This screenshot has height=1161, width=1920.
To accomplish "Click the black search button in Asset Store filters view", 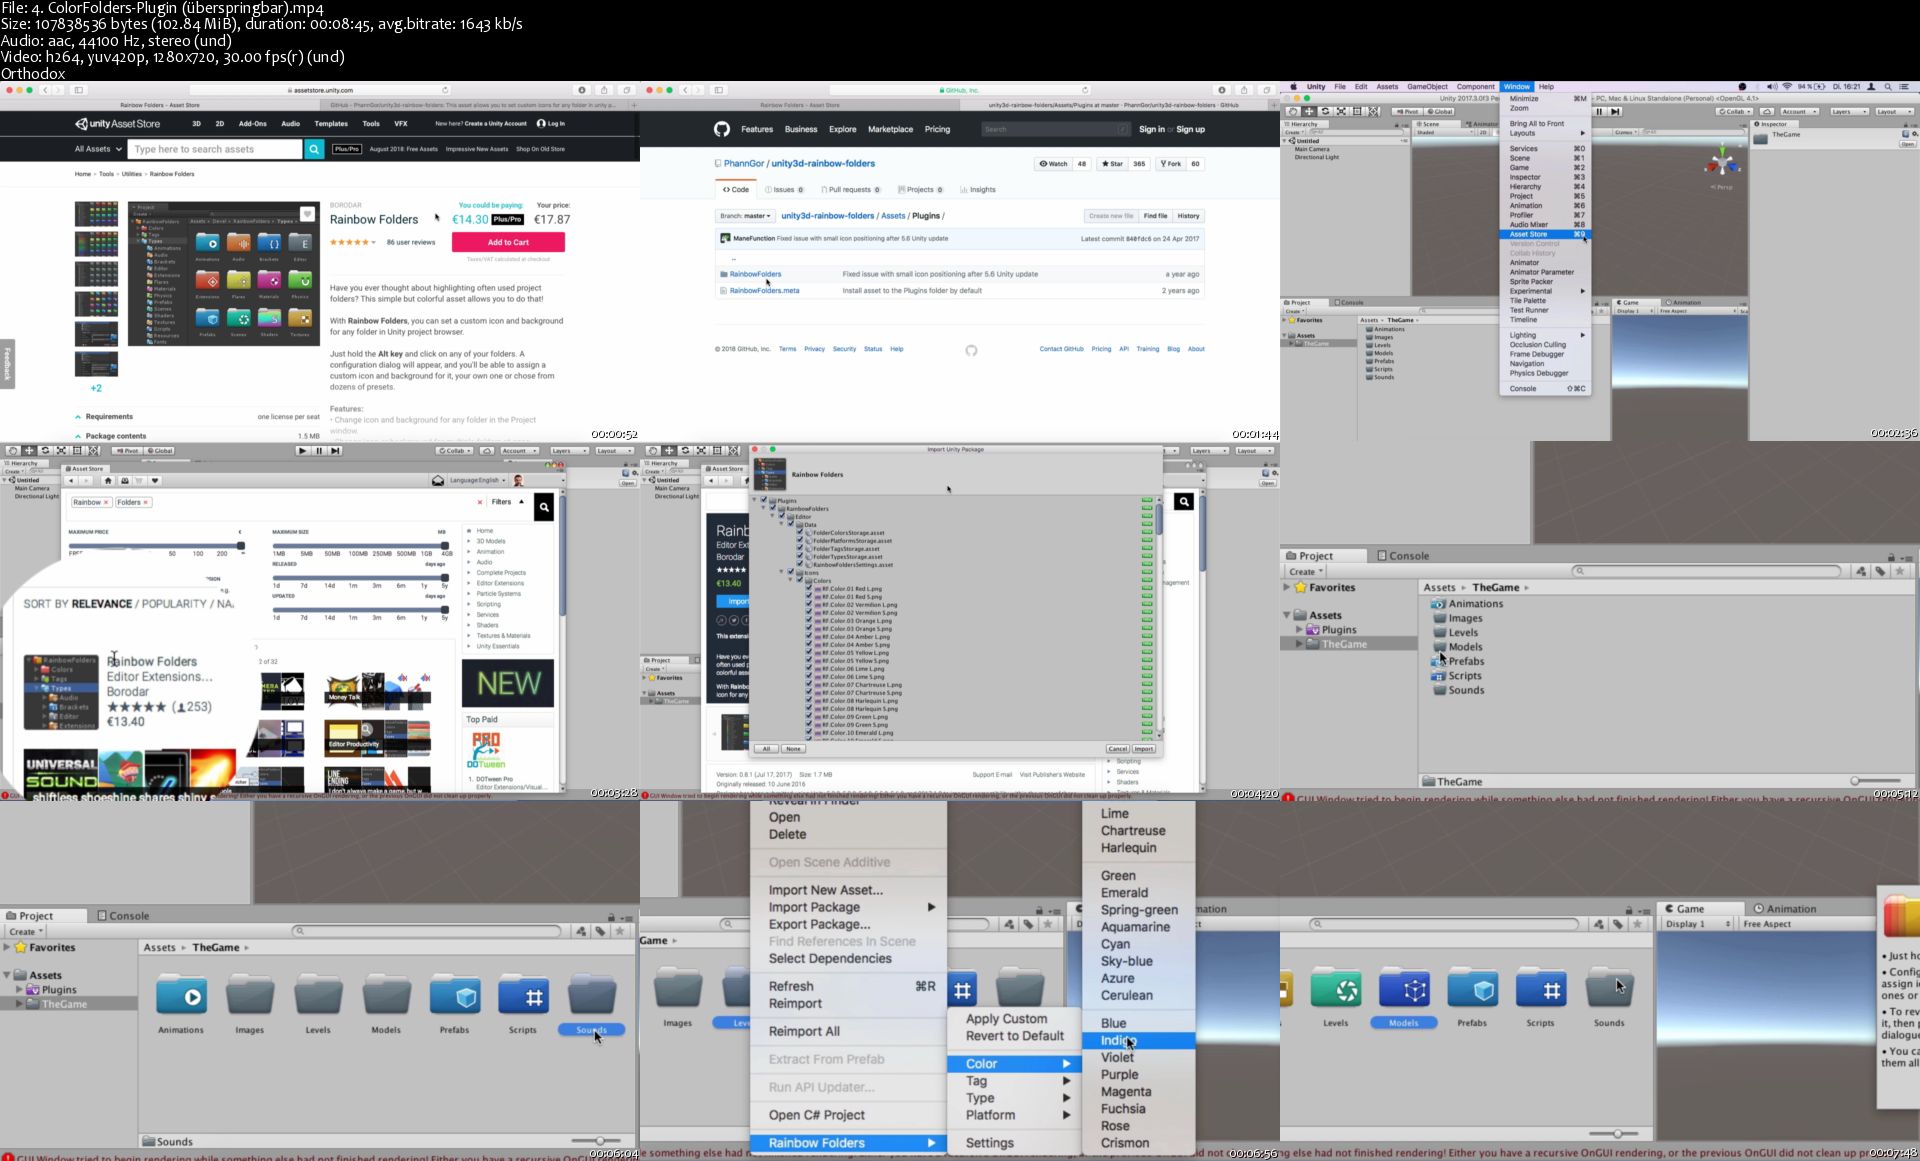I will (544, 507).
